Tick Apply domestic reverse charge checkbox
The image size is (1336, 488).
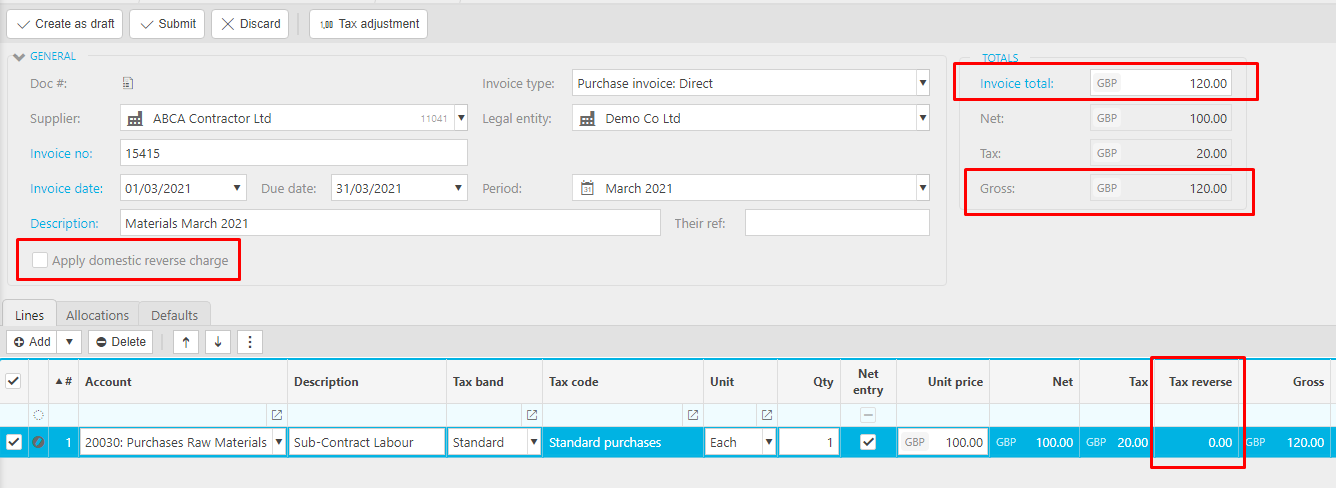coord(40,261)
